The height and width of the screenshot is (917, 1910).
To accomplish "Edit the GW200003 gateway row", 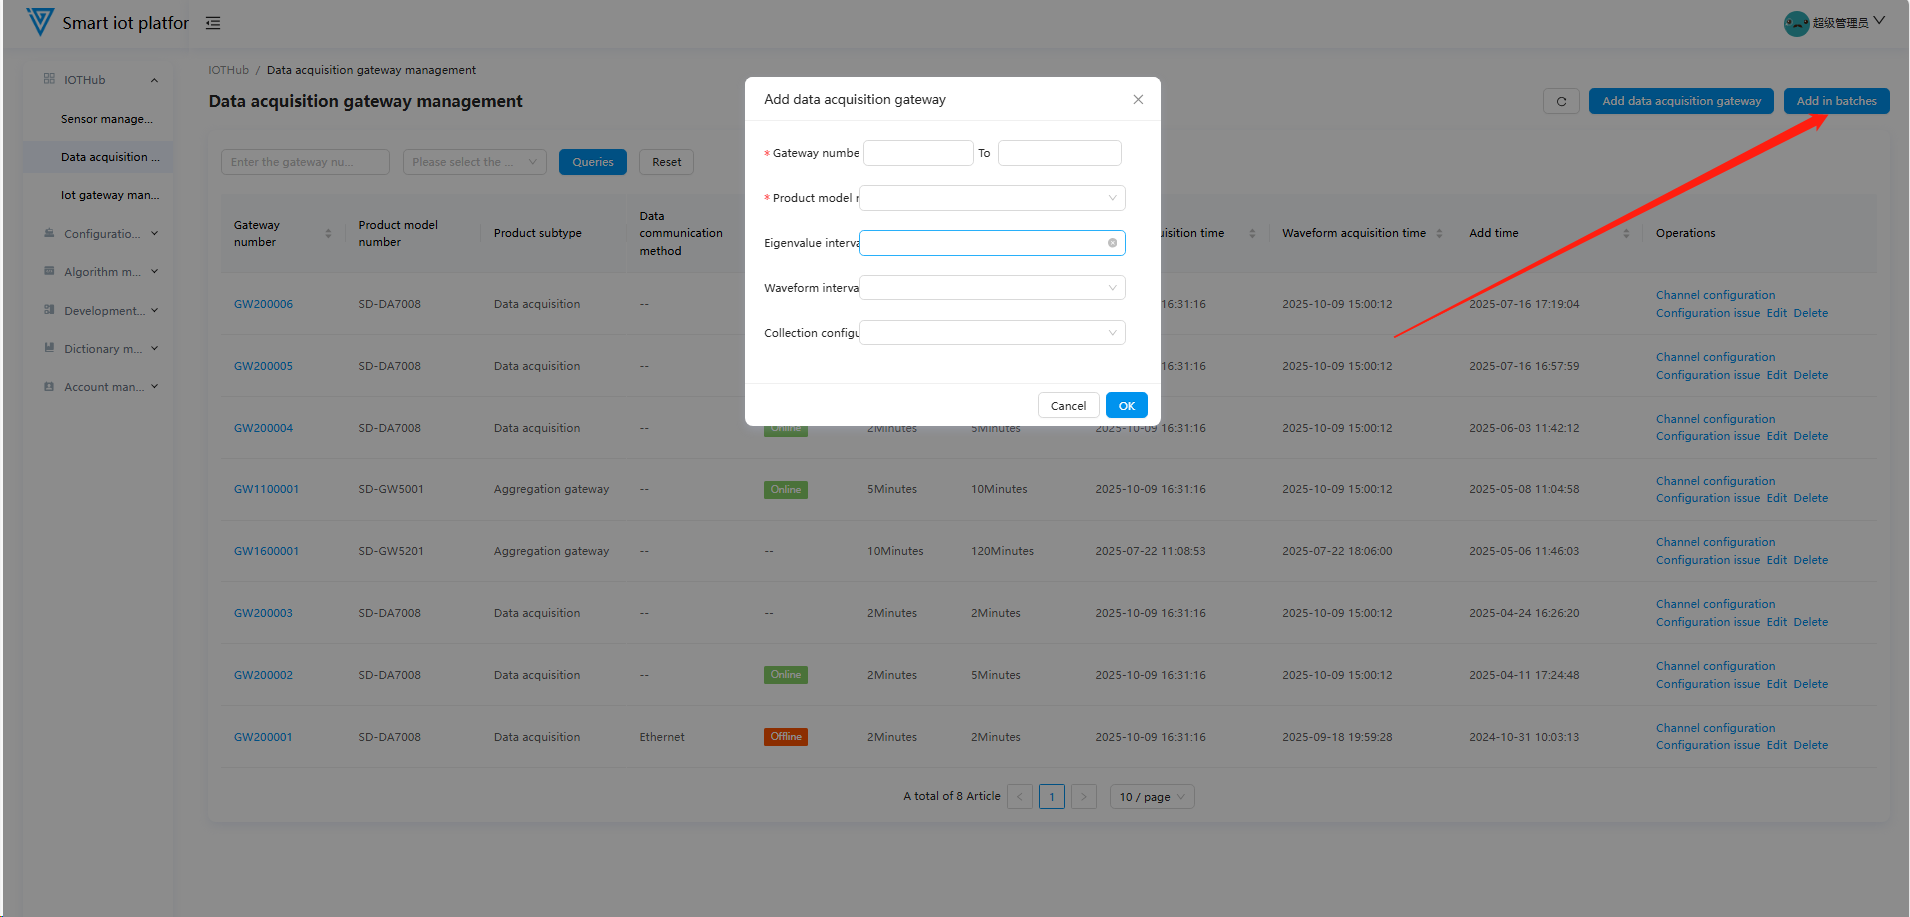I will point(1776,622).
